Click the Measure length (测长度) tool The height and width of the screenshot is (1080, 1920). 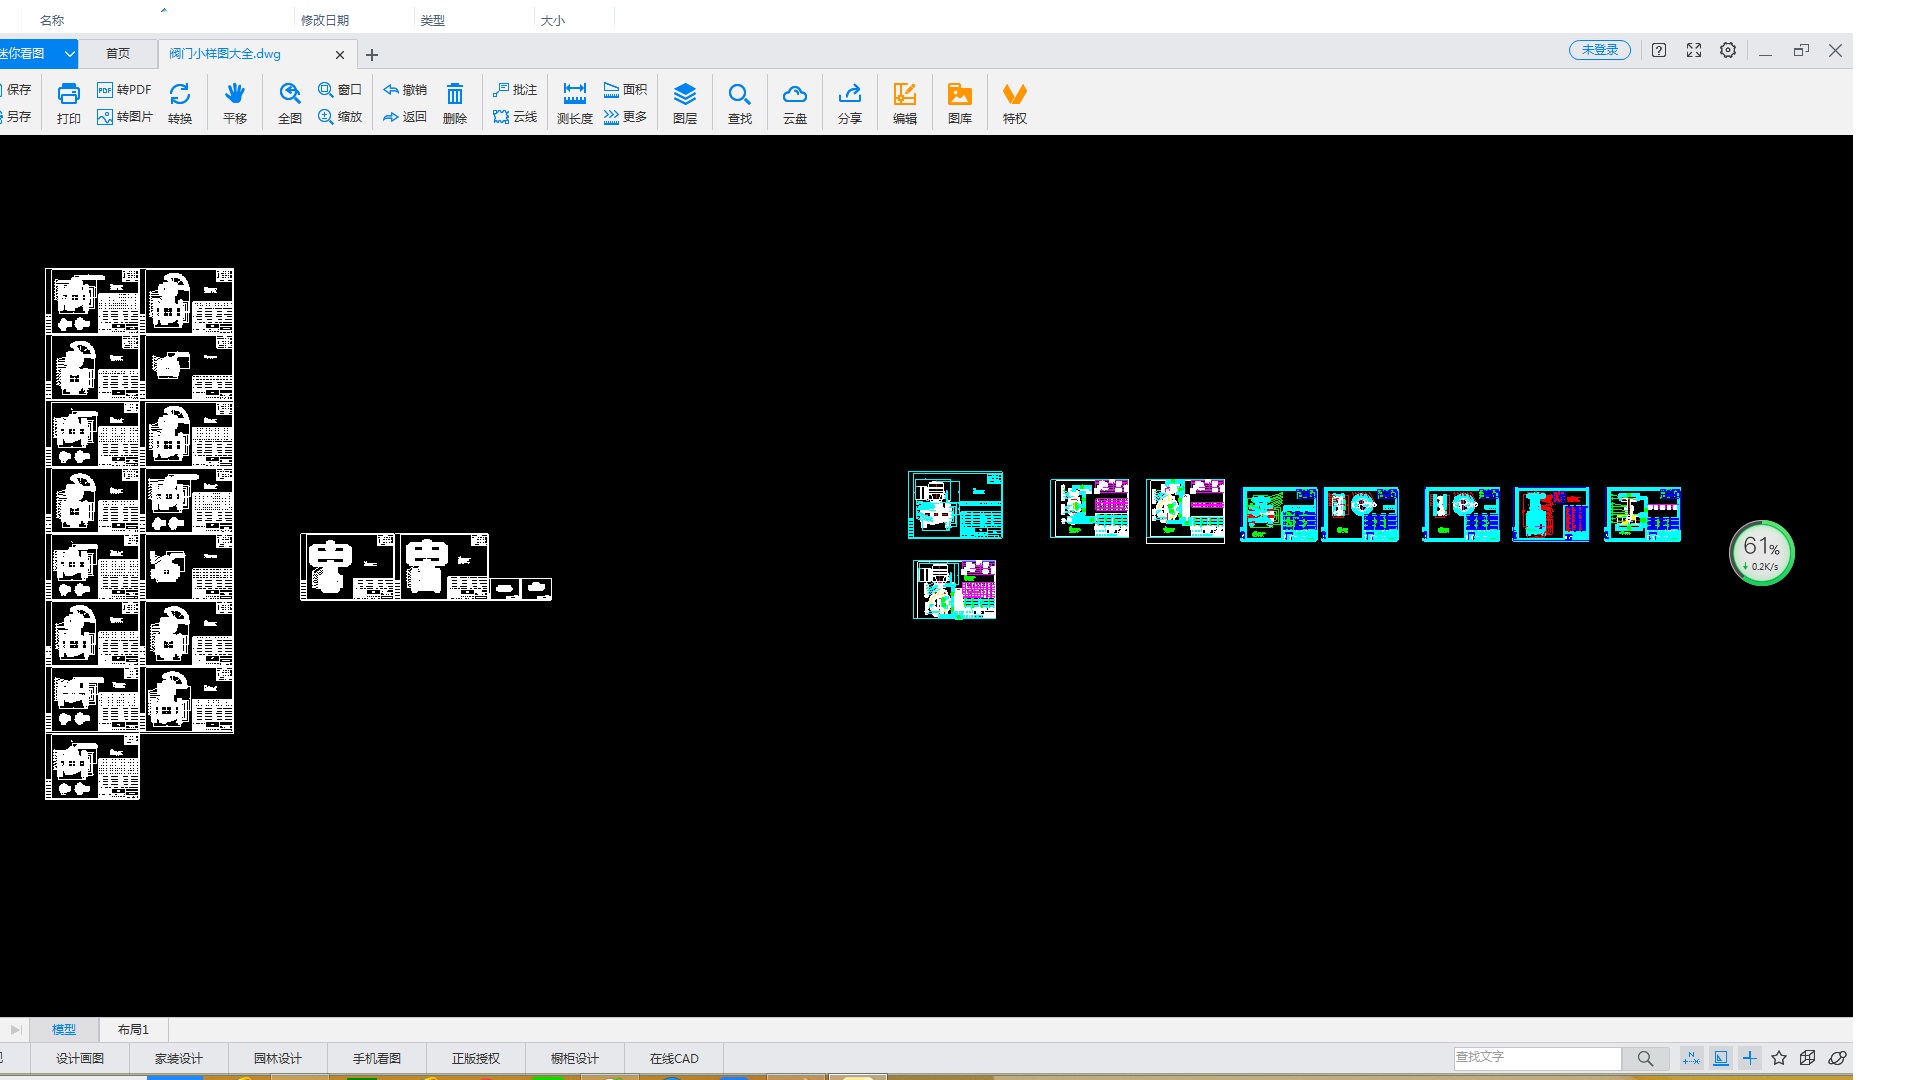tap(574, 95)
